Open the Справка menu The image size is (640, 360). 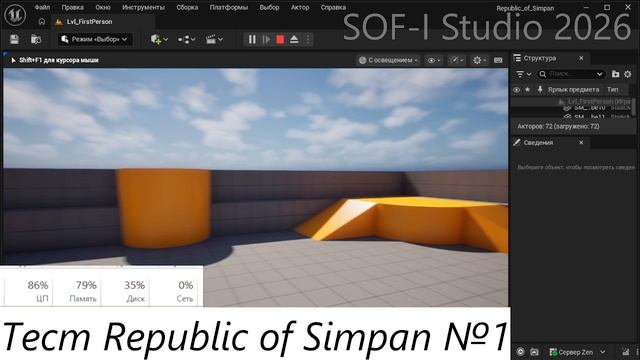tap(333, 7)
